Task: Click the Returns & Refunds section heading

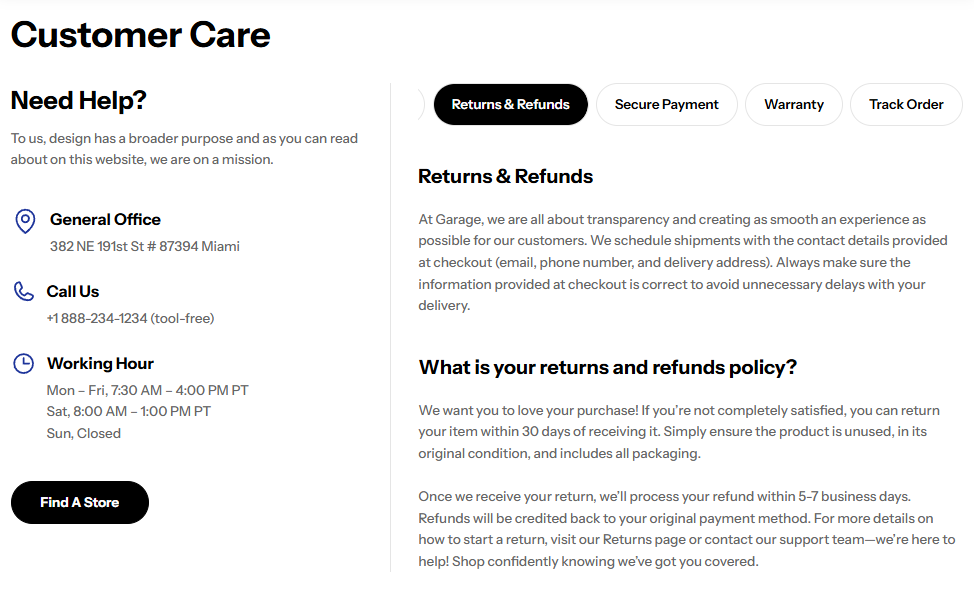Action: click(505, 176)
